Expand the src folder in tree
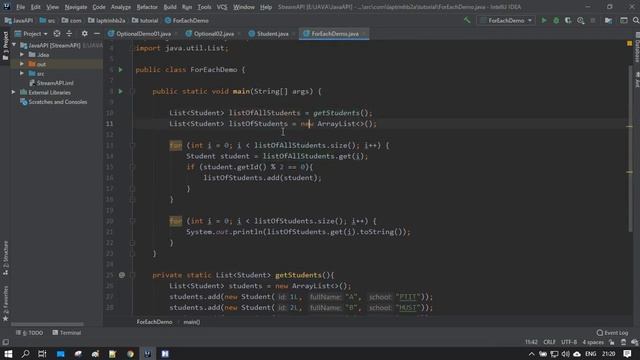Viewport: 640px width, 360px height. tap(22, 73)
